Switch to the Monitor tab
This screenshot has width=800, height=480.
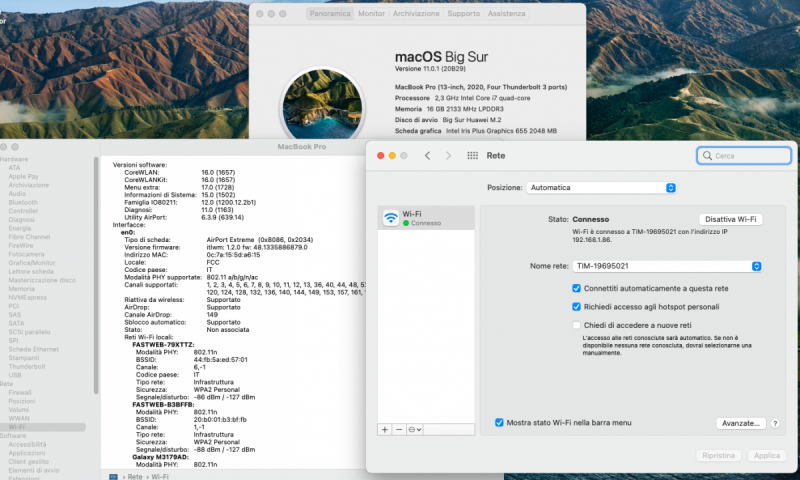pyautogui.click(x=371, y=14)
